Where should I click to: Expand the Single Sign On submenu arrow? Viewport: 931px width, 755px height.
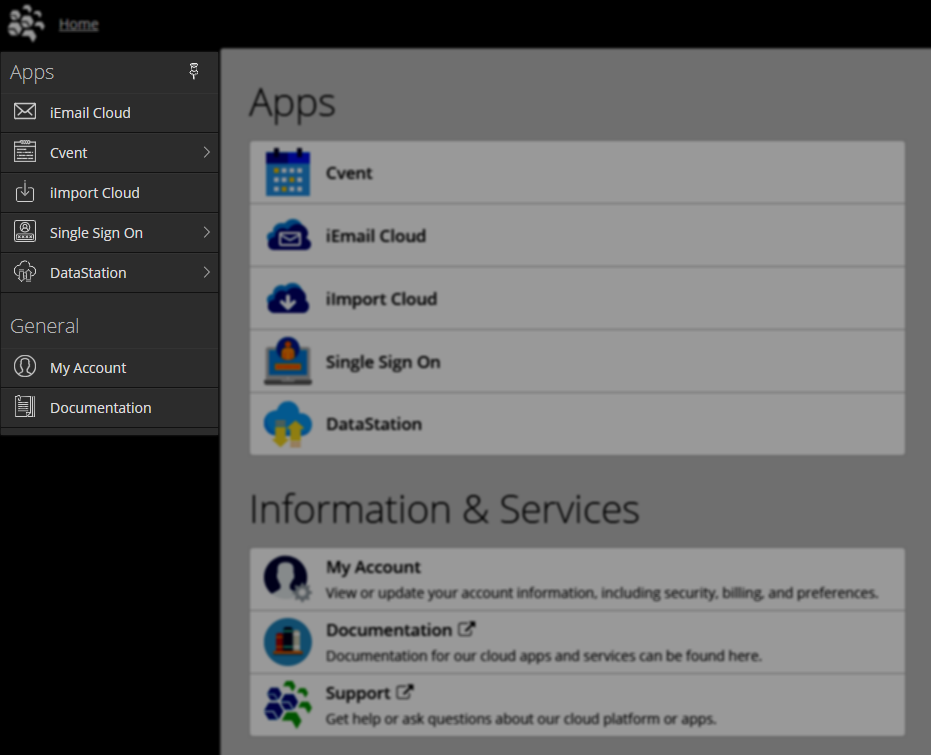206,232
